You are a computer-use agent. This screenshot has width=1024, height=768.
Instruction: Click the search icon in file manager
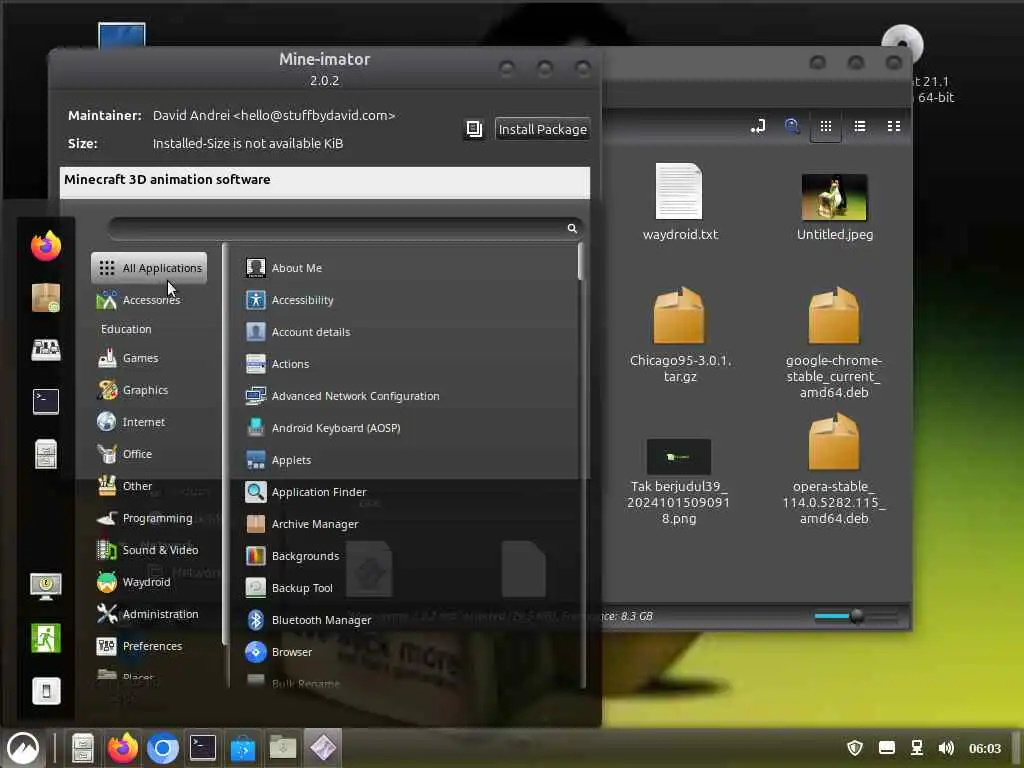click(x=792, y=126)
